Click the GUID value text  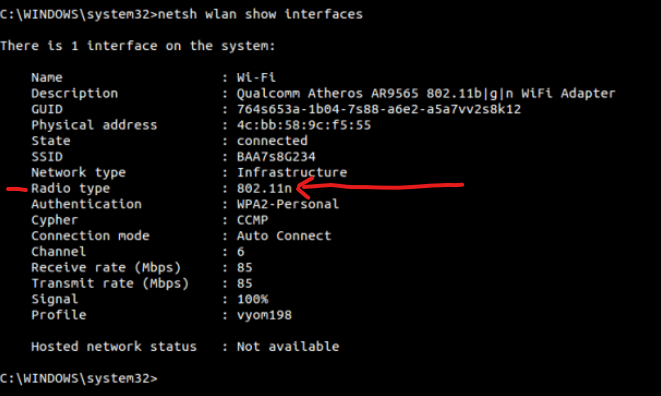coord(379,109)
